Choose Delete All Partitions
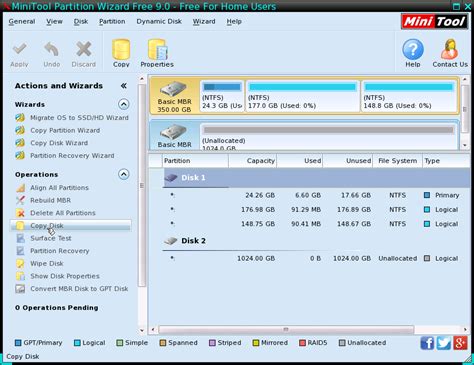The height and width of the screenshot is (365, 474). click(x=63, y=213)
